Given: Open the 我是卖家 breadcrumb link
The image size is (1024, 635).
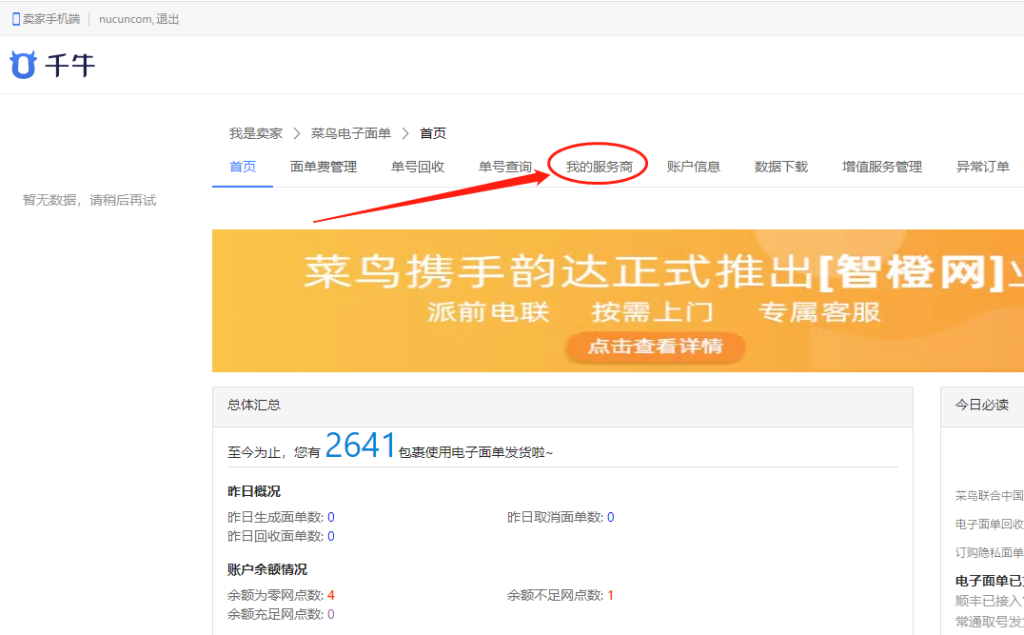Looking at the screenshot, I should 255,133.
